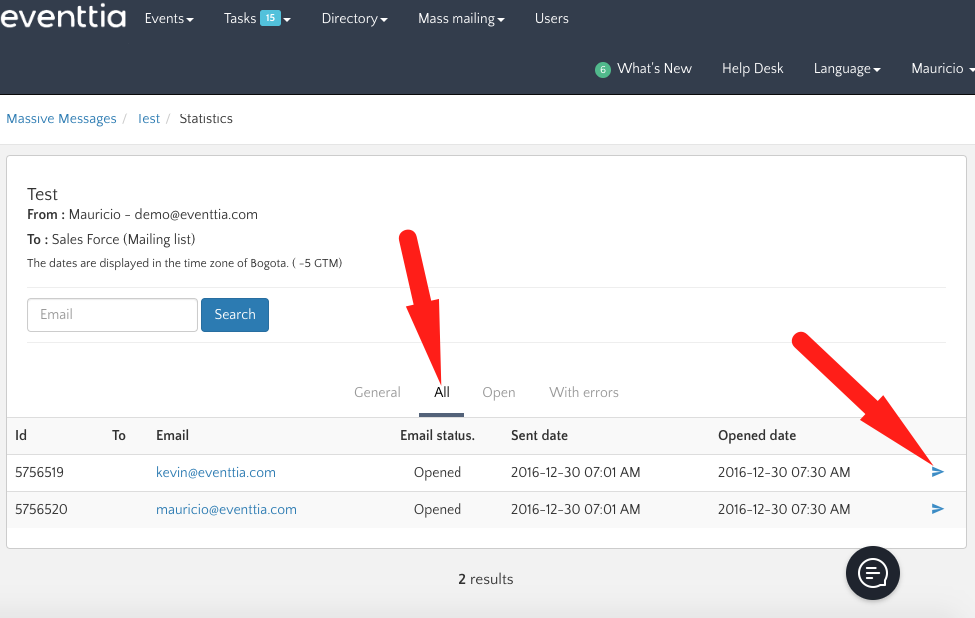The image size is (975, 618).
Task: Click the send icon for kevin@eventtia.com row
Action: [x=937, y=472]
